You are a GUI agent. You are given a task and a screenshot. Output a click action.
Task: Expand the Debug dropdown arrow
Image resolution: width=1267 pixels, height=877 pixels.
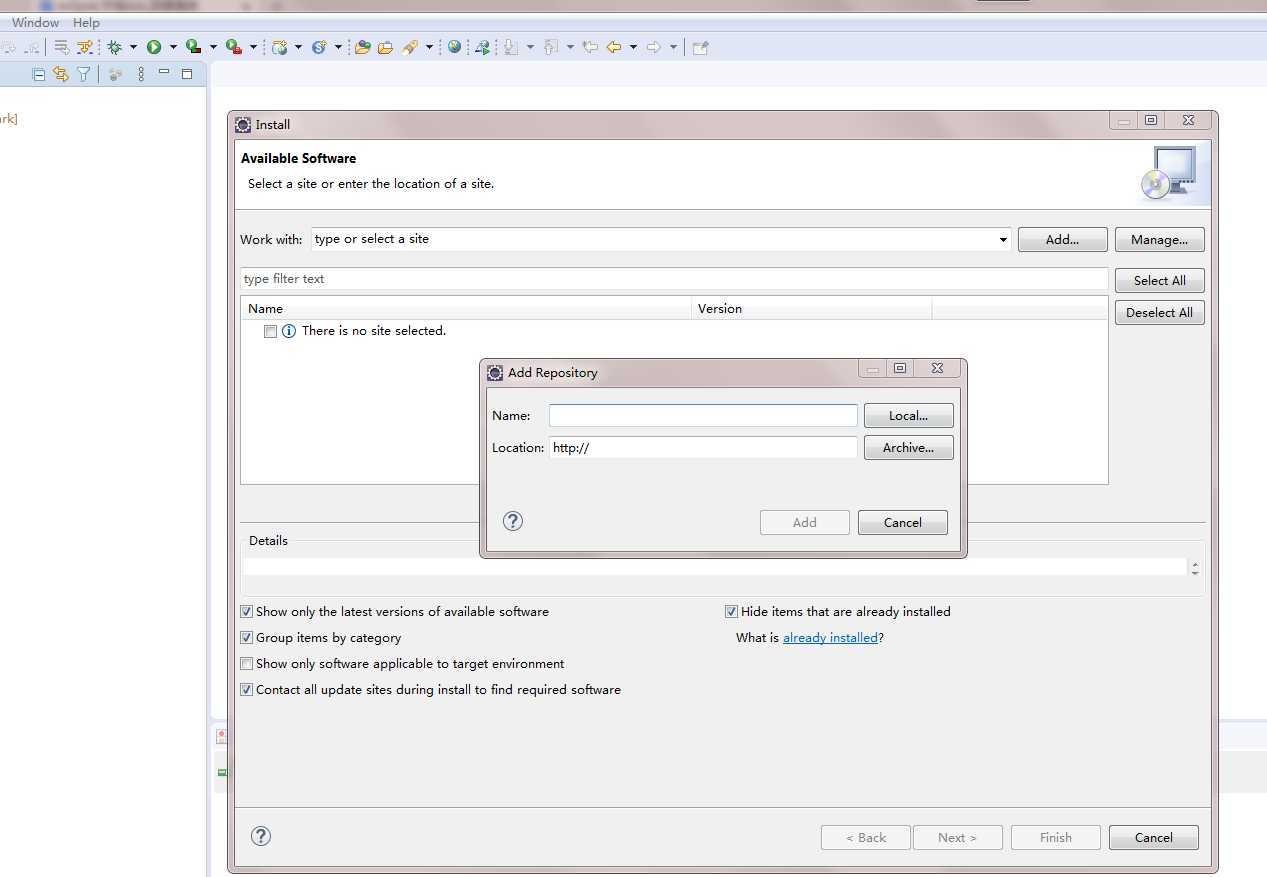(x=133, y=47)
